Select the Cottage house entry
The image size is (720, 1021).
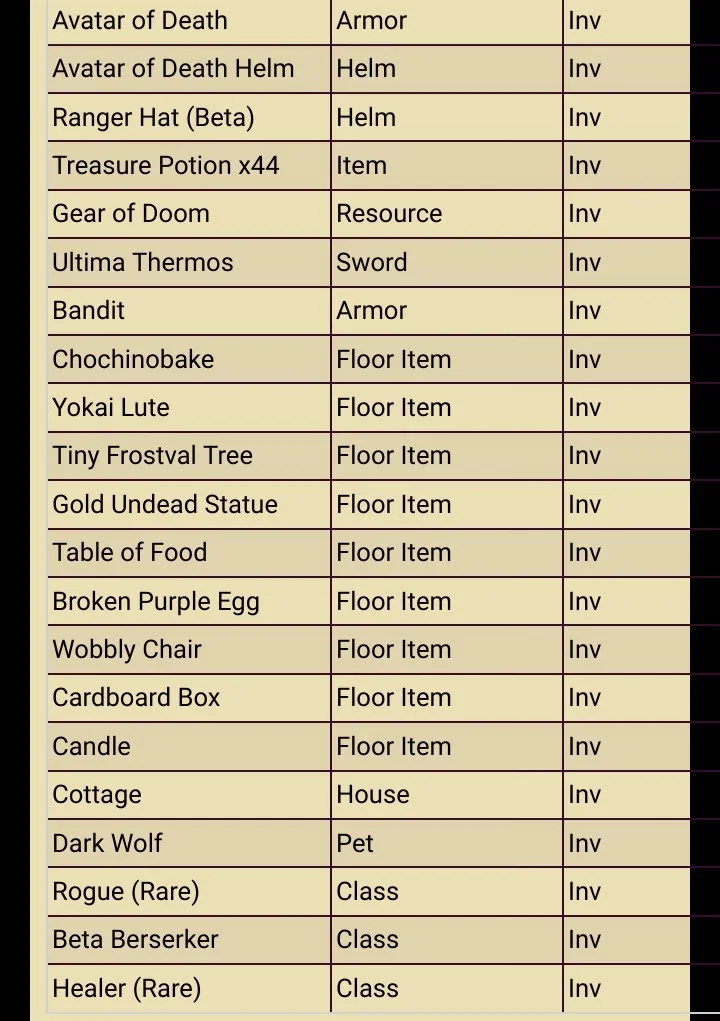[x=96, y=794]
